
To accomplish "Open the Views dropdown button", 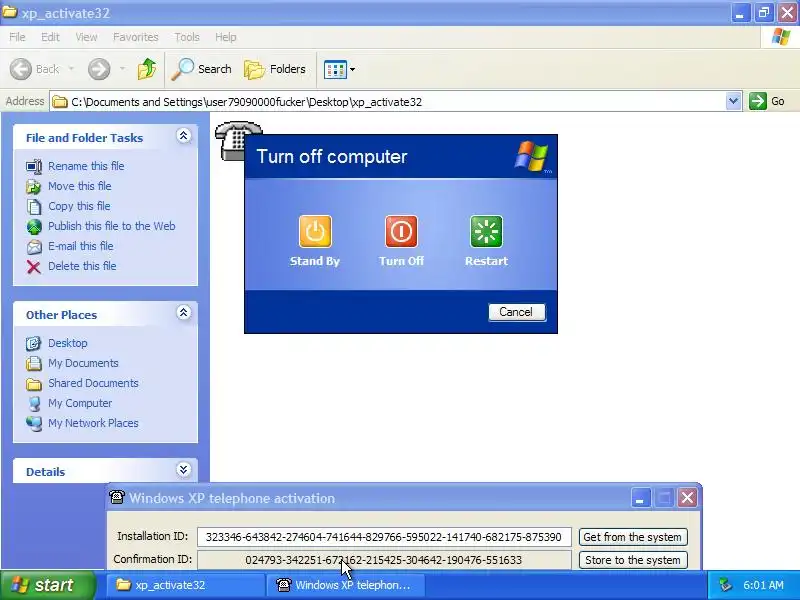I will (x=339, y=69).
